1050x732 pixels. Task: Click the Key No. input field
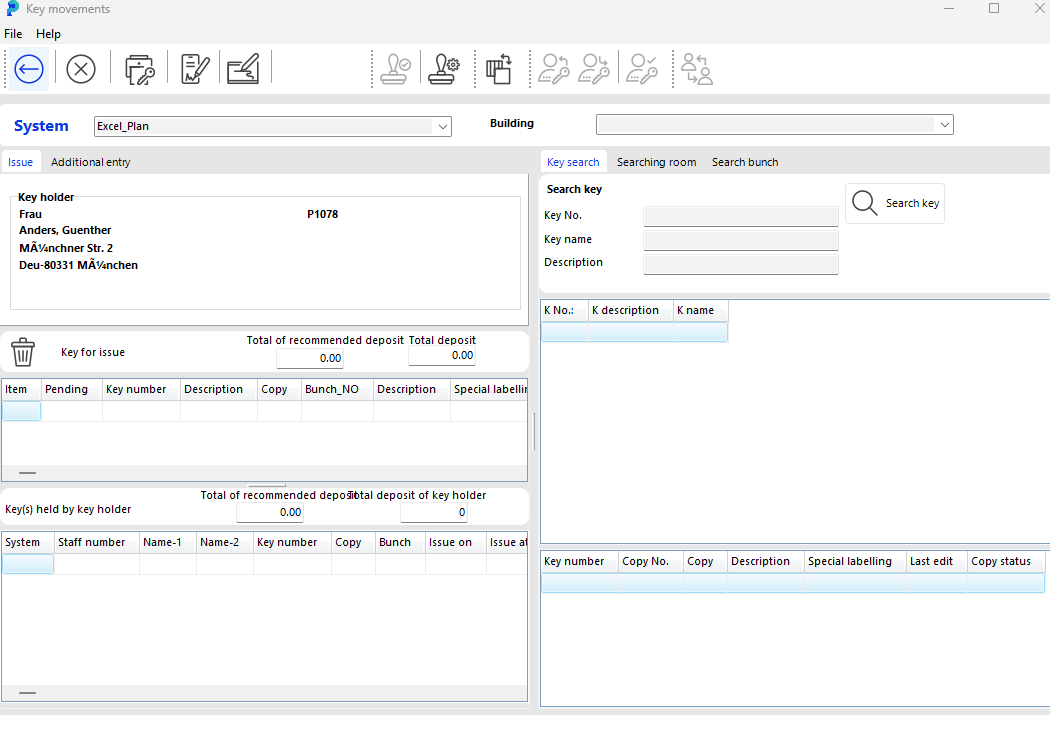coord(740,216)
